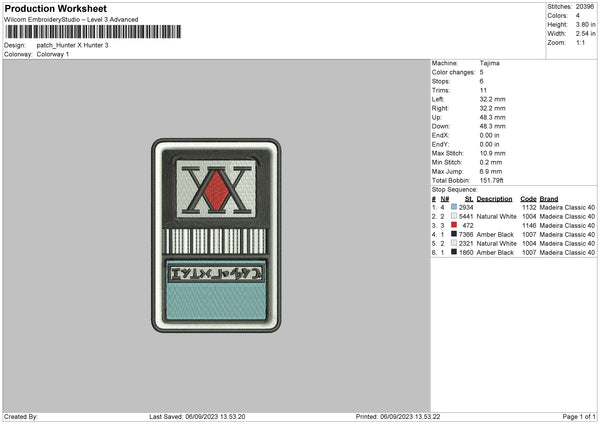Select the Wilcom EmbroideryStudio Level 3 Advanced subtitle

(x=71, y=20)
